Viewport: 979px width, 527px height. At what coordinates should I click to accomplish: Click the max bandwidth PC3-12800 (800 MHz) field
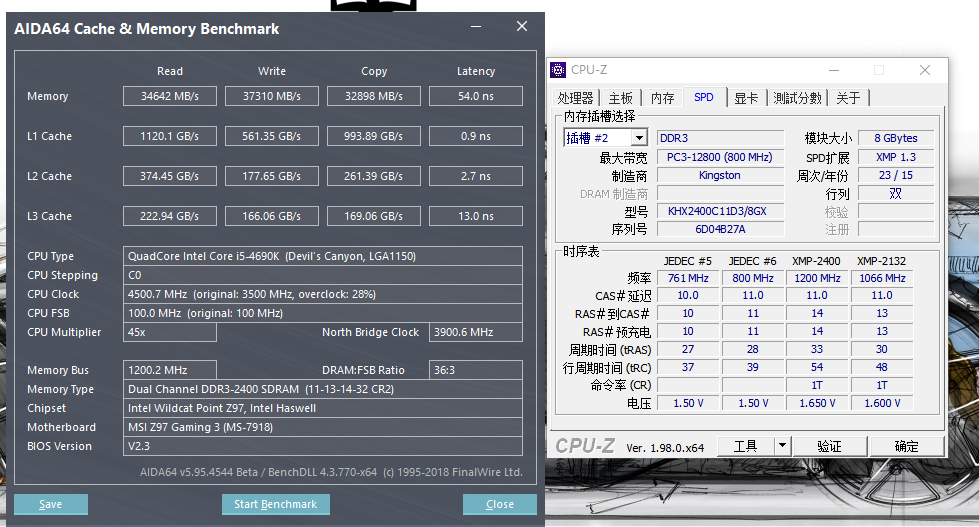(x=721, y=157)
